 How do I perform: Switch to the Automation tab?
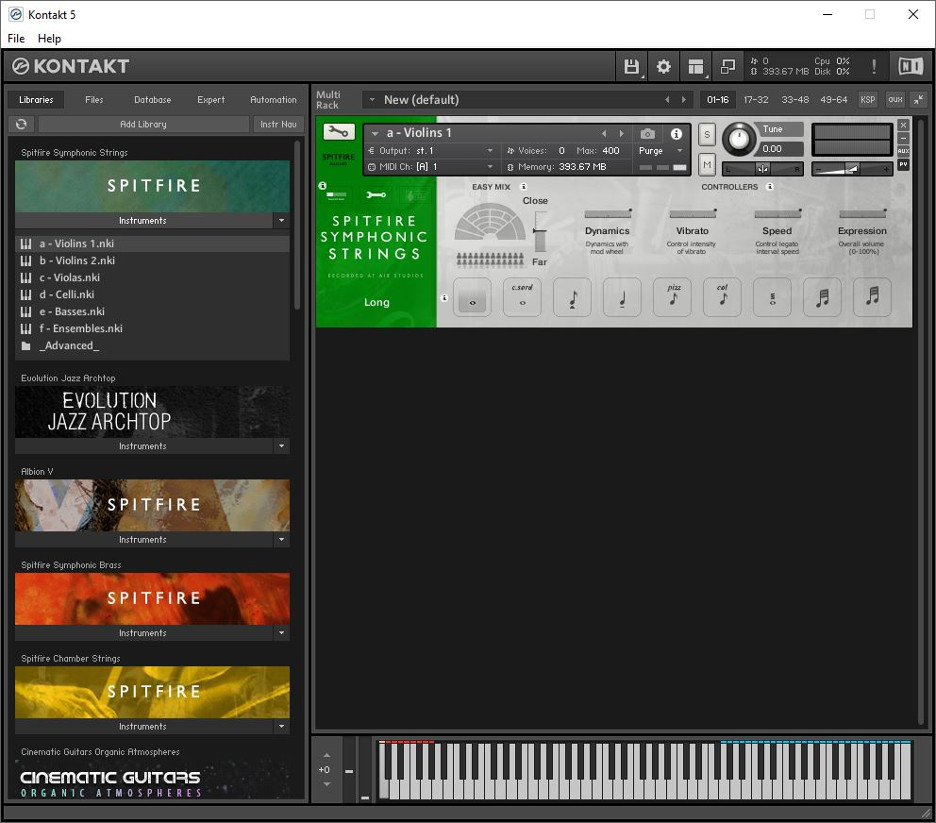pyautogui.click(x=273, y=100)
